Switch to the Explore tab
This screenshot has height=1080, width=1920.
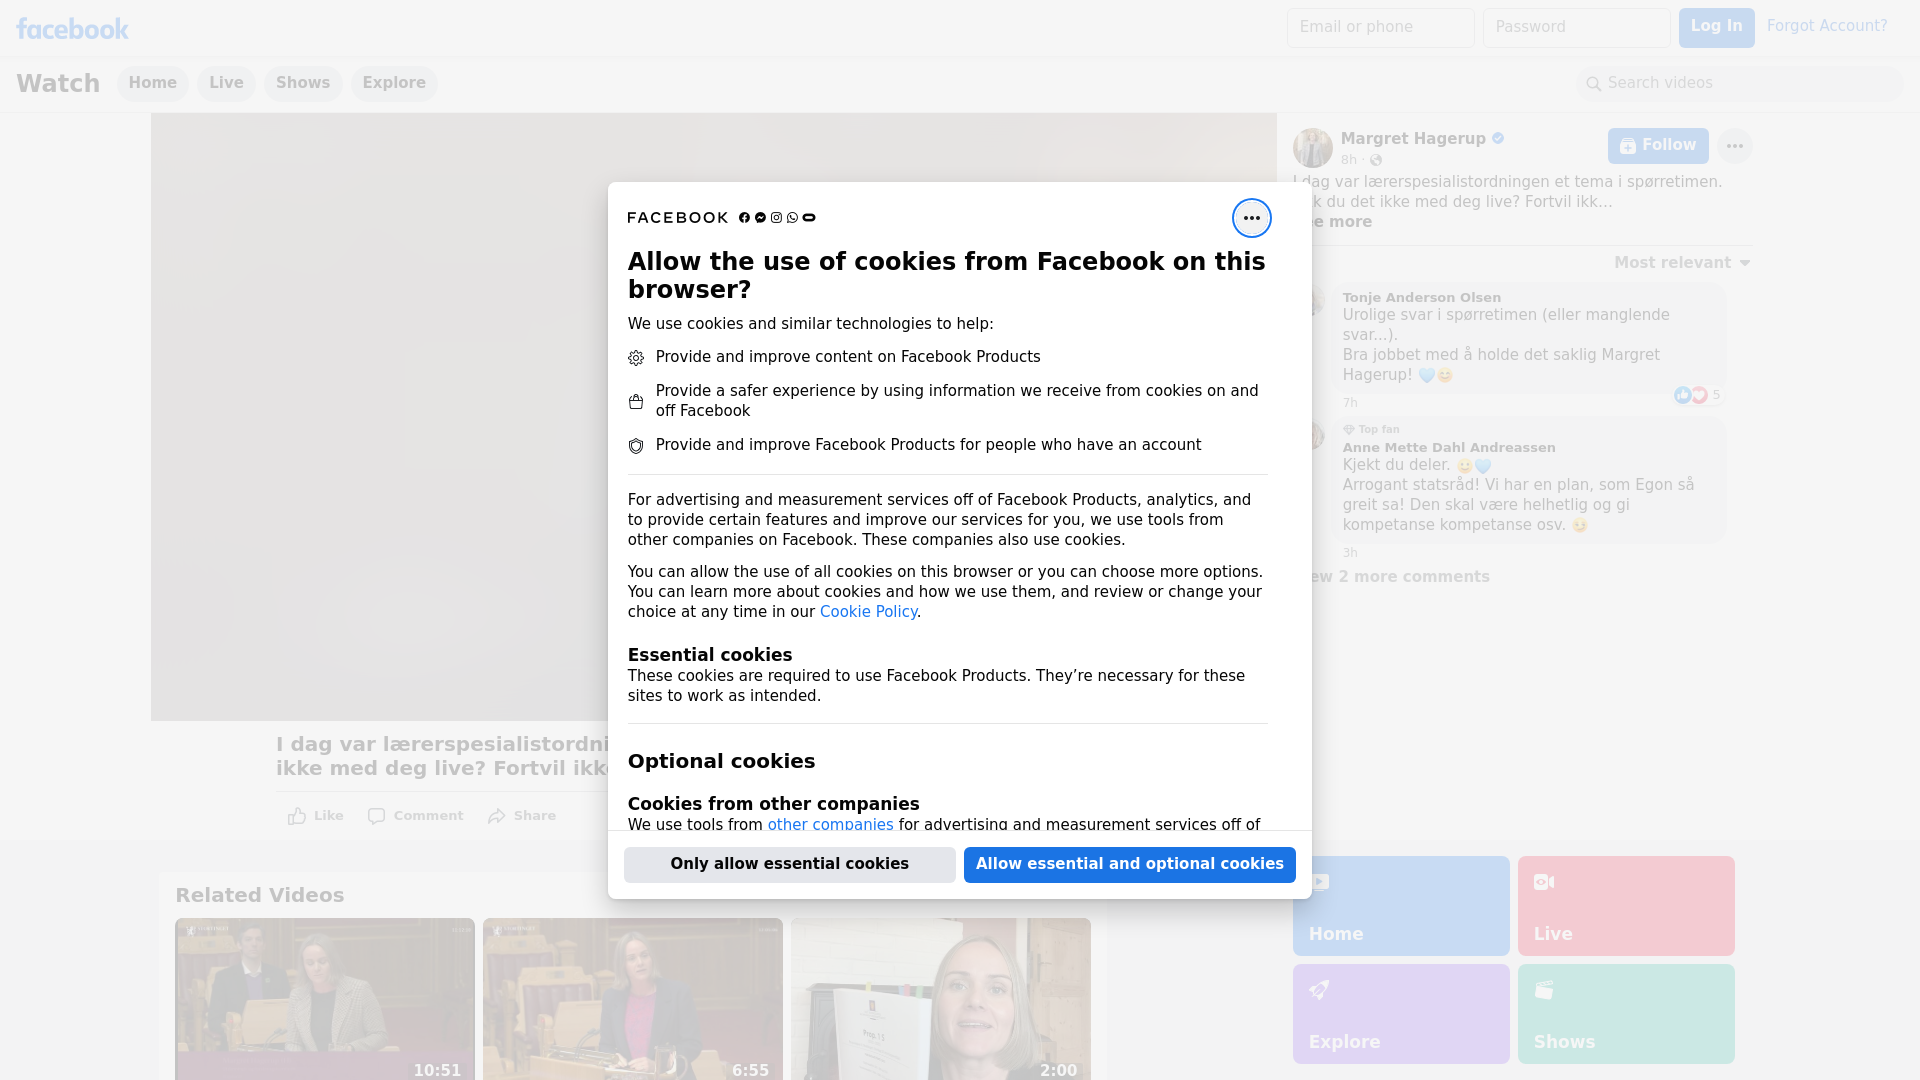click(394, 84)
